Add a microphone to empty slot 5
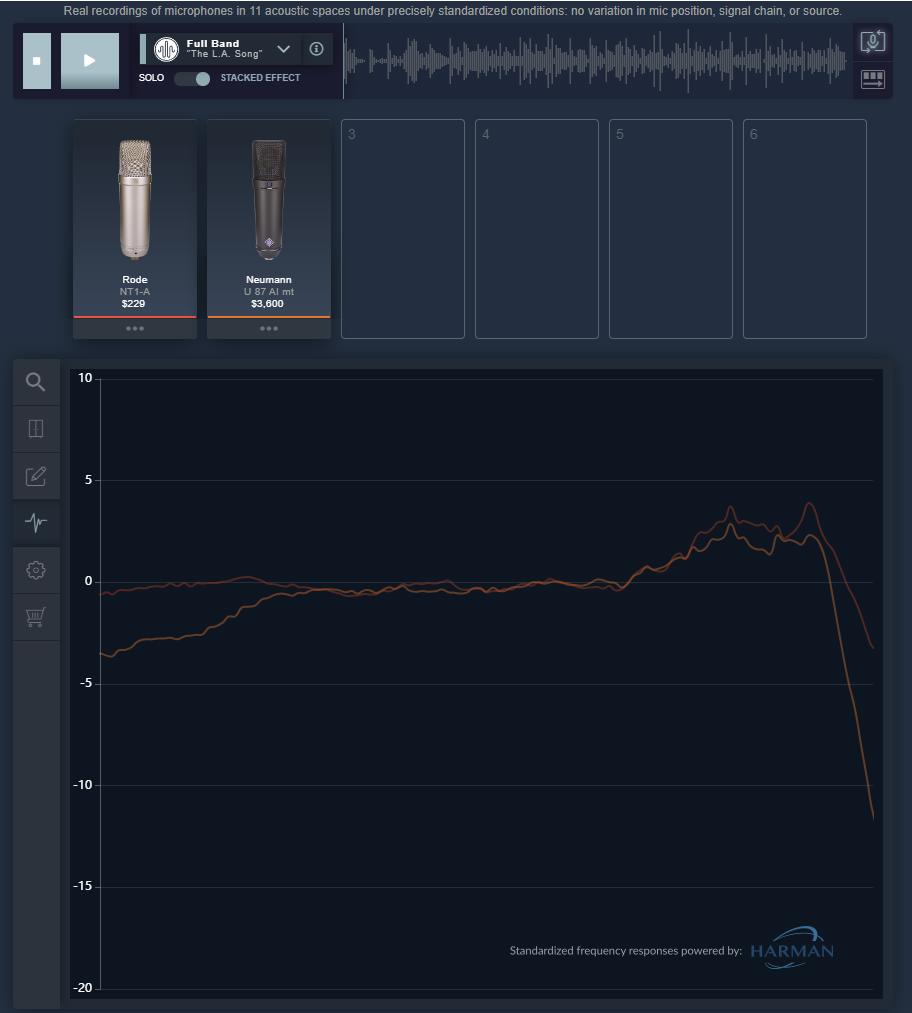This screenshot has height=1013, width=912. click(x=671, y=229)
